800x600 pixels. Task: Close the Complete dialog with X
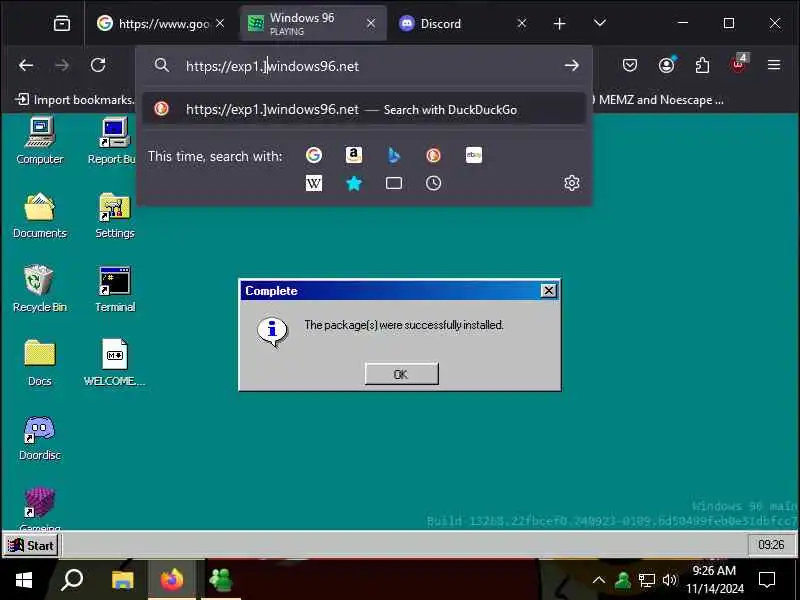(x=548, y=291)
